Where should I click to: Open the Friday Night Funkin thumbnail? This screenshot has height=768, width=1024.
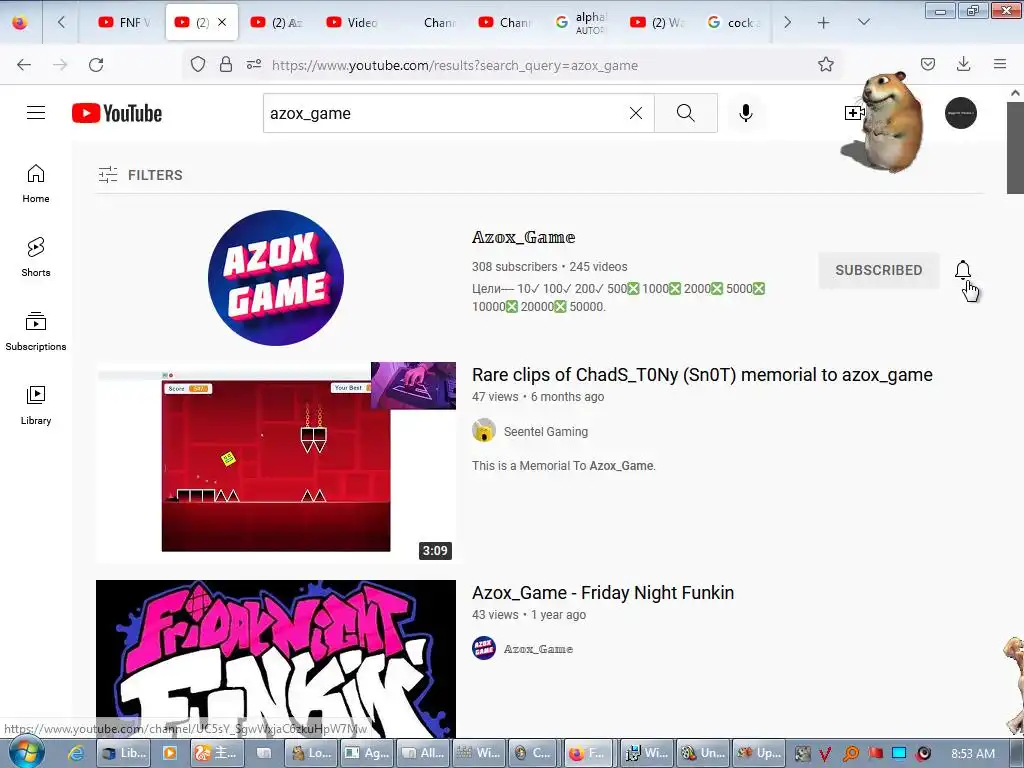click(276, 660)
